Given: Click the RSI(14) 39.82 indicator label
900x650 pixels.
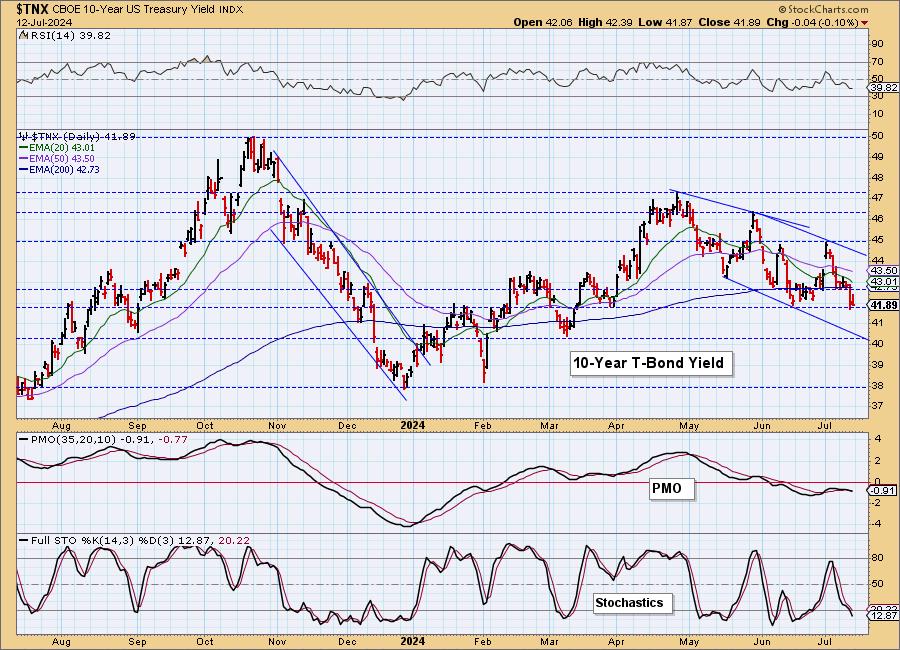Looking at the screenshot, I should 69,36.
